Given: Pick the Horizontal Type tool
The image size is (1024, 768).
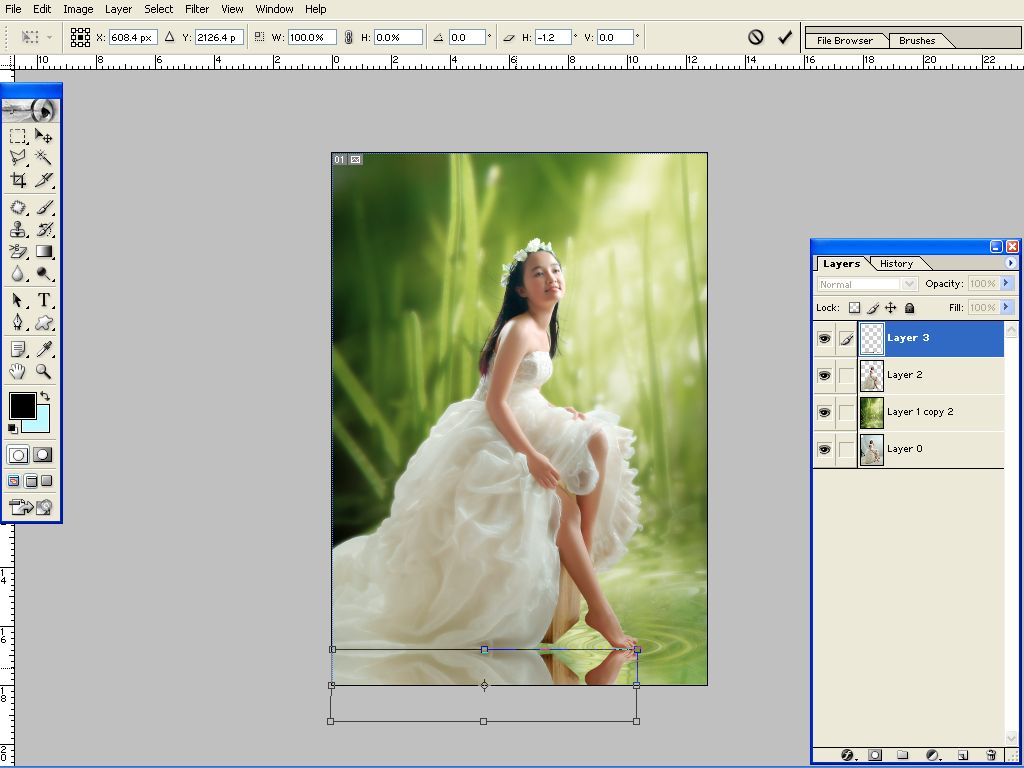Looking at the screenshot, I should tap(44, 300).
